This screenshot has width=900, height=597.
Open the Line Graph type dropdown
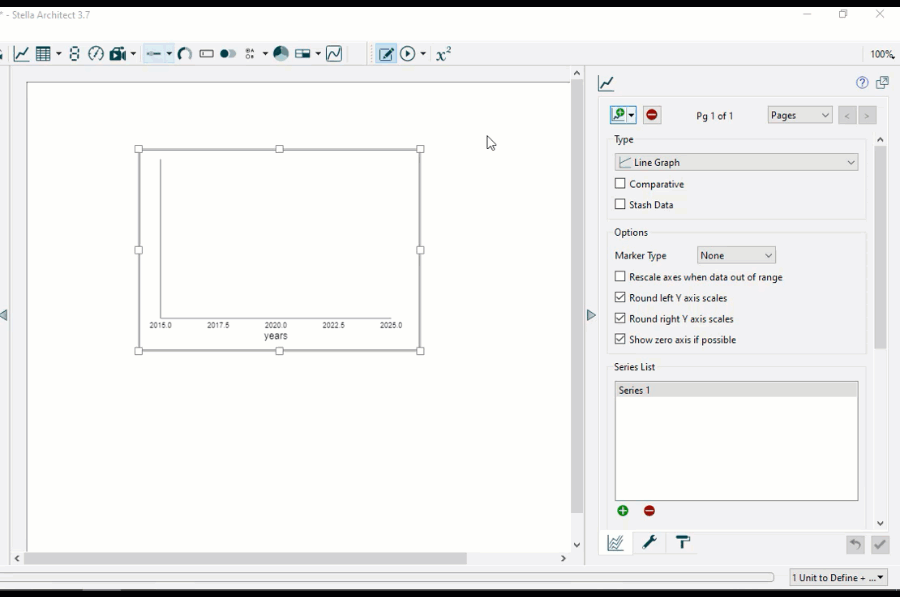tap(736, 162)
